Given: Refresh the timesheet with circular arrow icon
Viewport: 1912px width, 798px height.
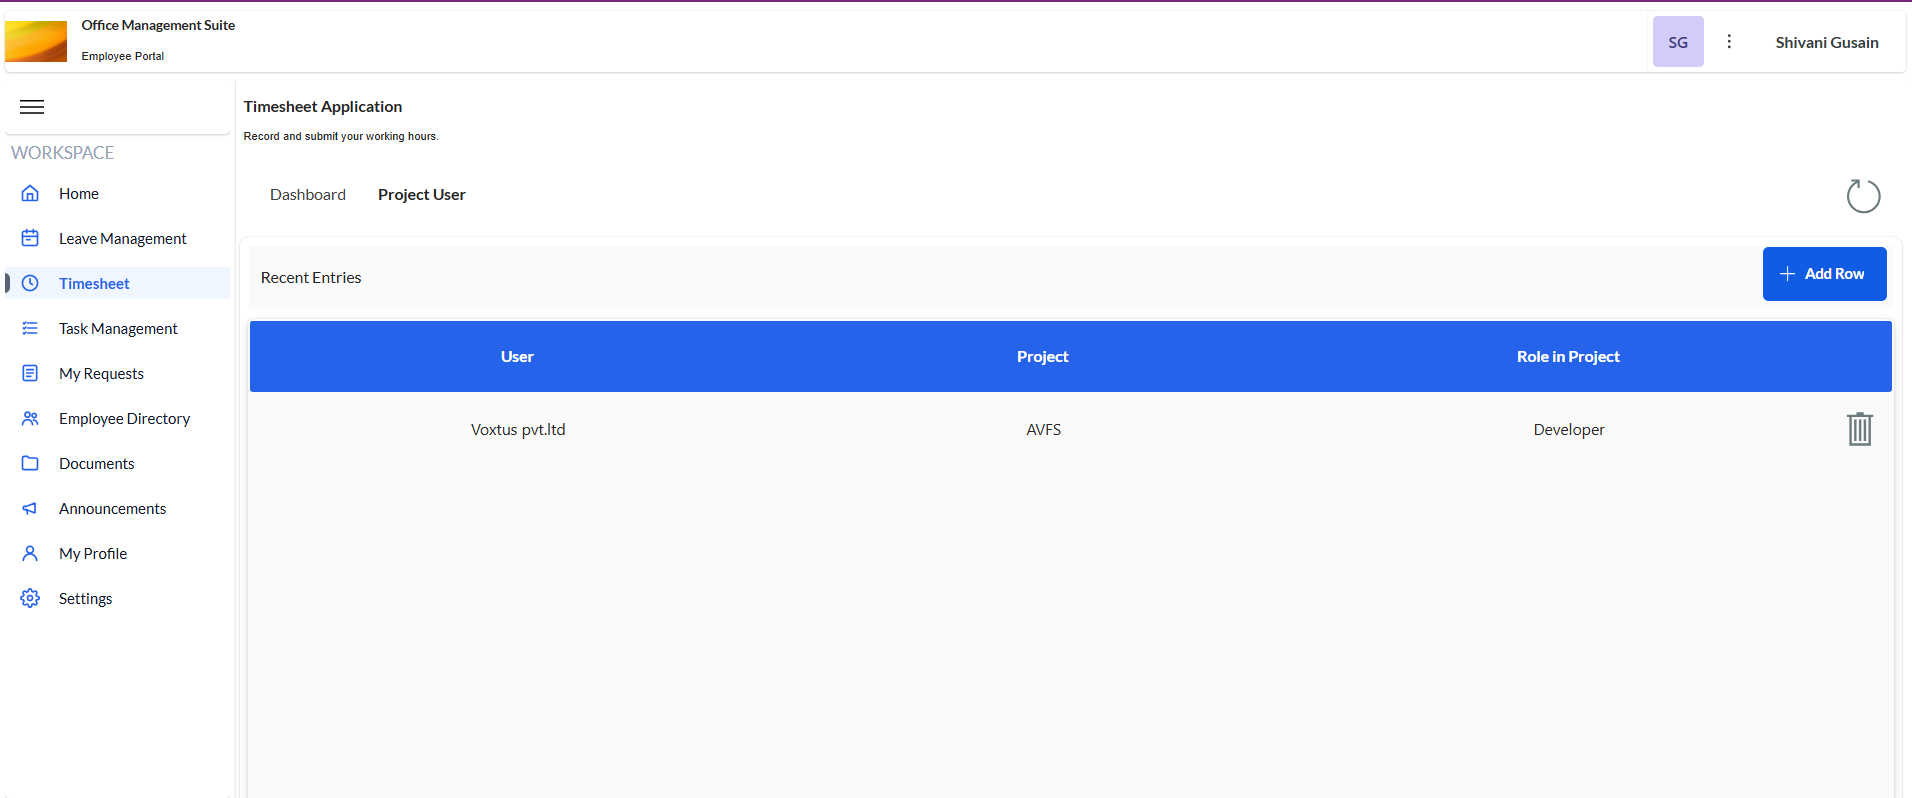Looking at the screenshot, I should pyautogui.click(x=1863, y=196).
